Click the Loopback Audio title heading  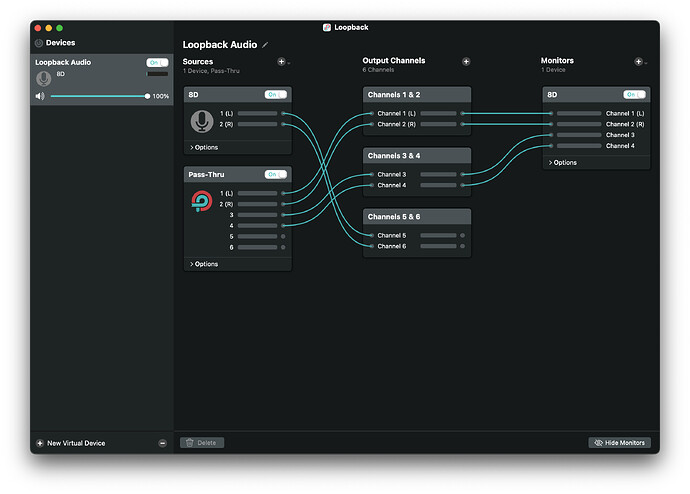(x=220, y=45)
